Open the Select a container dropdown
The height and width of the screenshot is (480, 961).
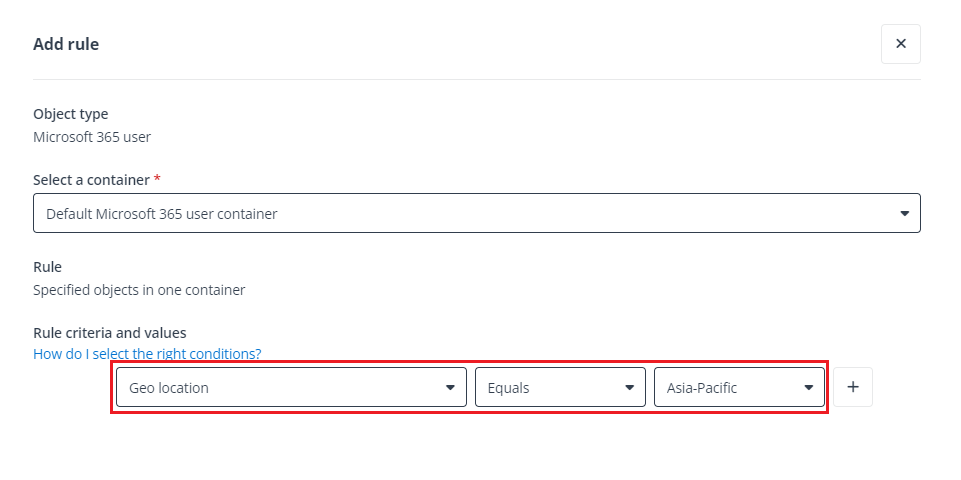click(476, 213)
